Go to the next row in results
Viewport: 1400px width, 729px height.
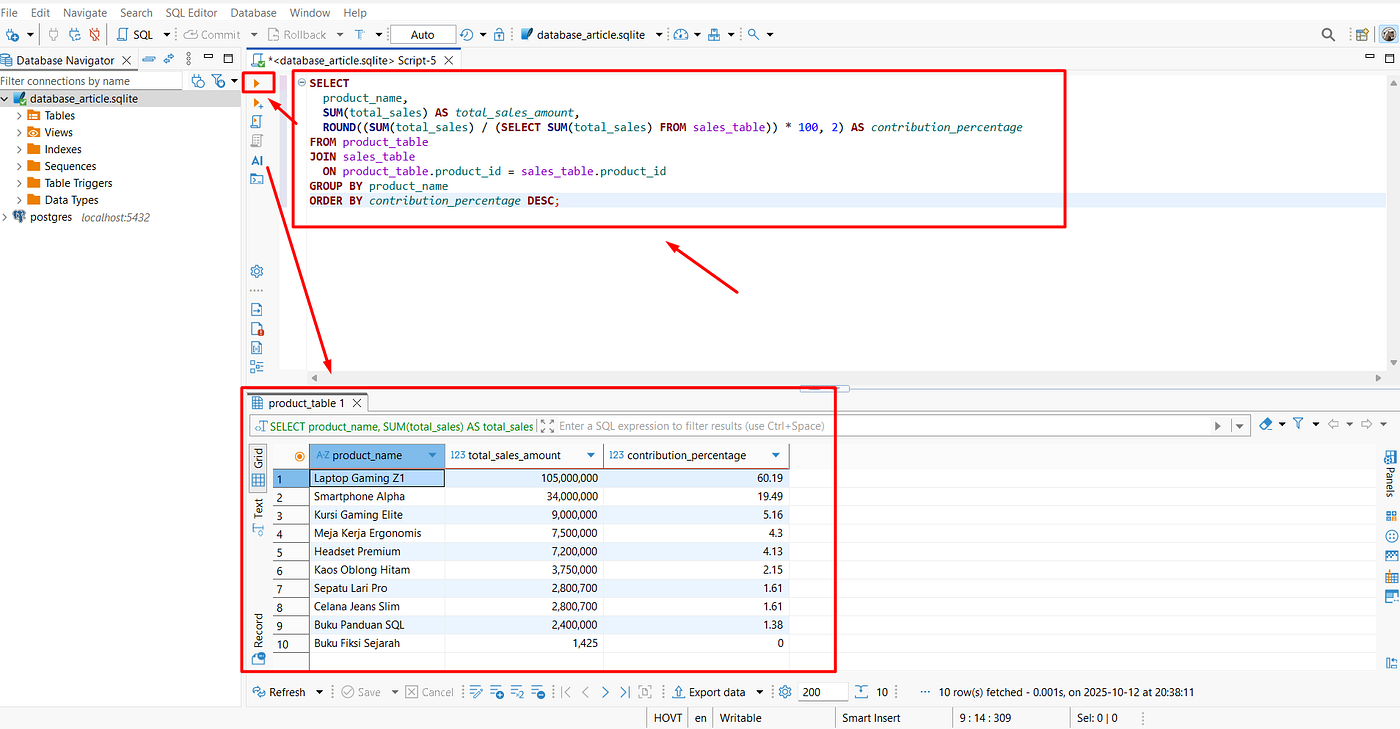coord(606,692)
